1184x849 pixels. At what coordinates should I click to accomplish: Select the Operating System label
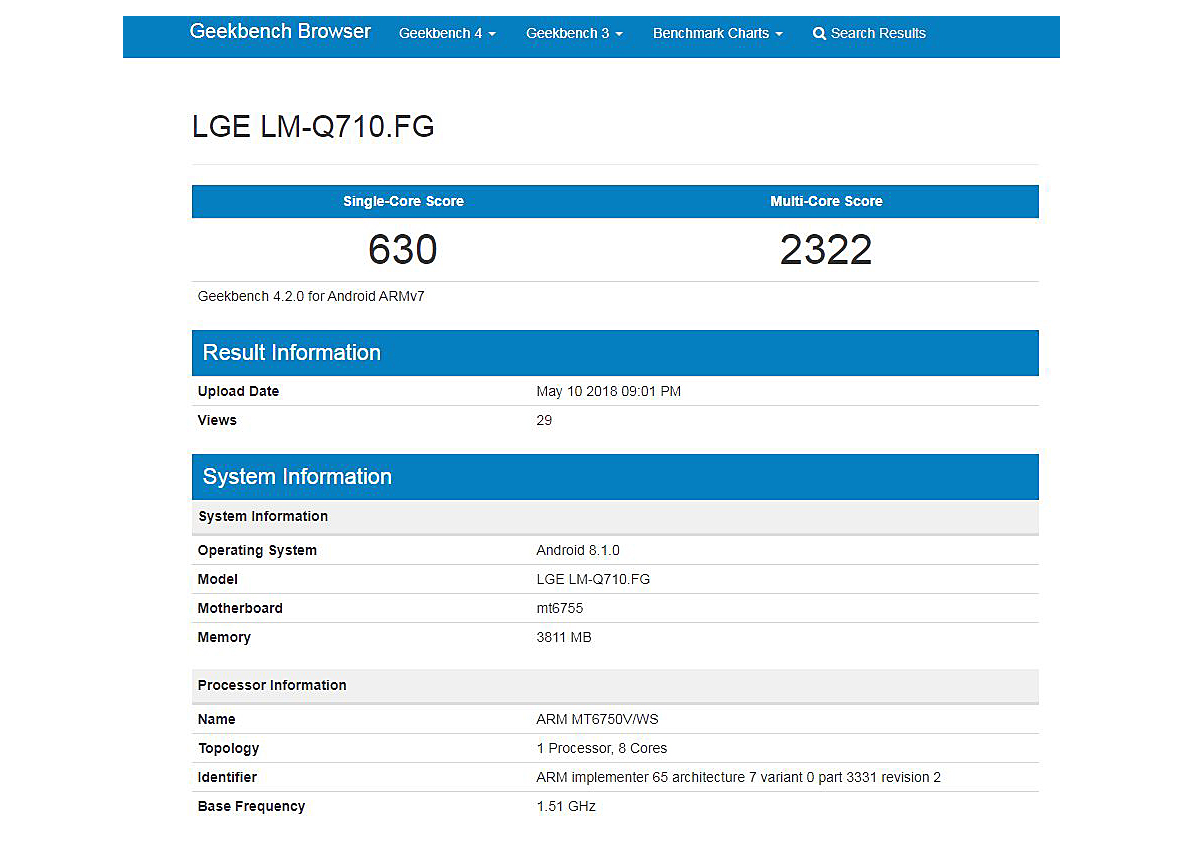(257, 550)
